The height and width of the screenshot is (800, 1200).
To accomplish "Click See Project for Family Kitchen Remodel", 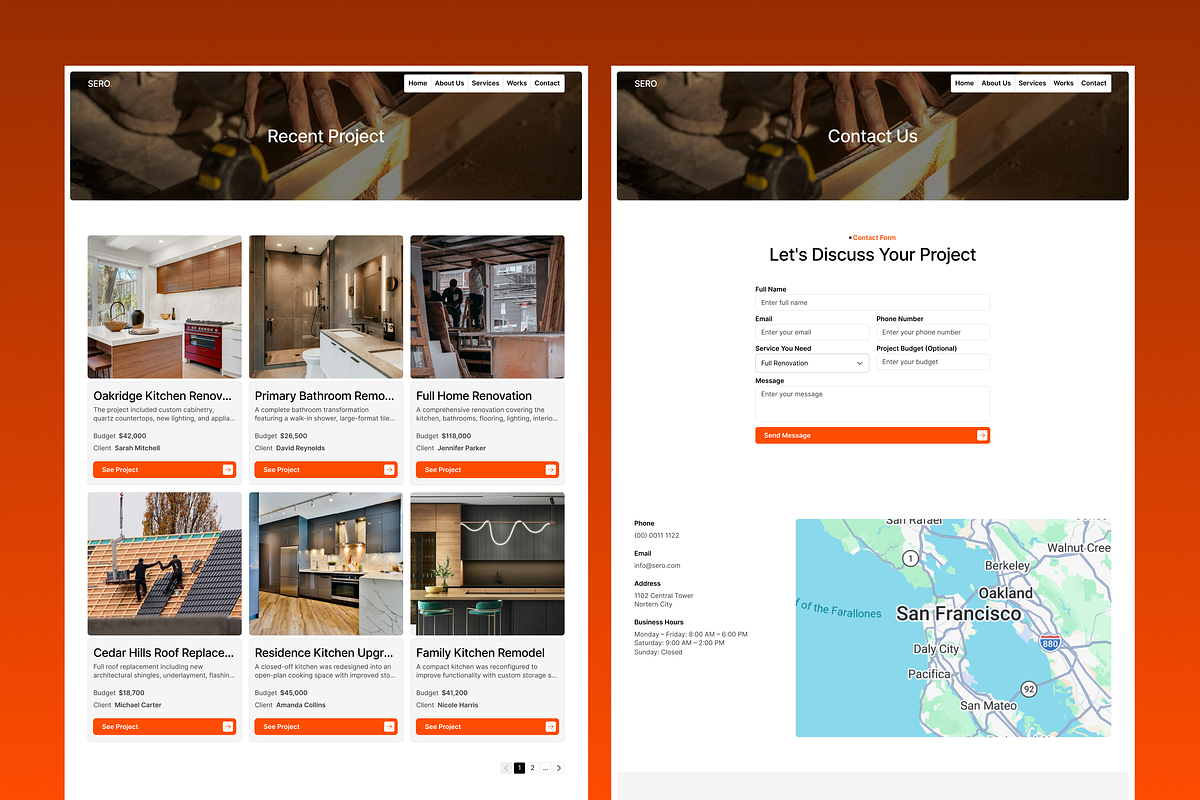I will (x=487, y=727).
